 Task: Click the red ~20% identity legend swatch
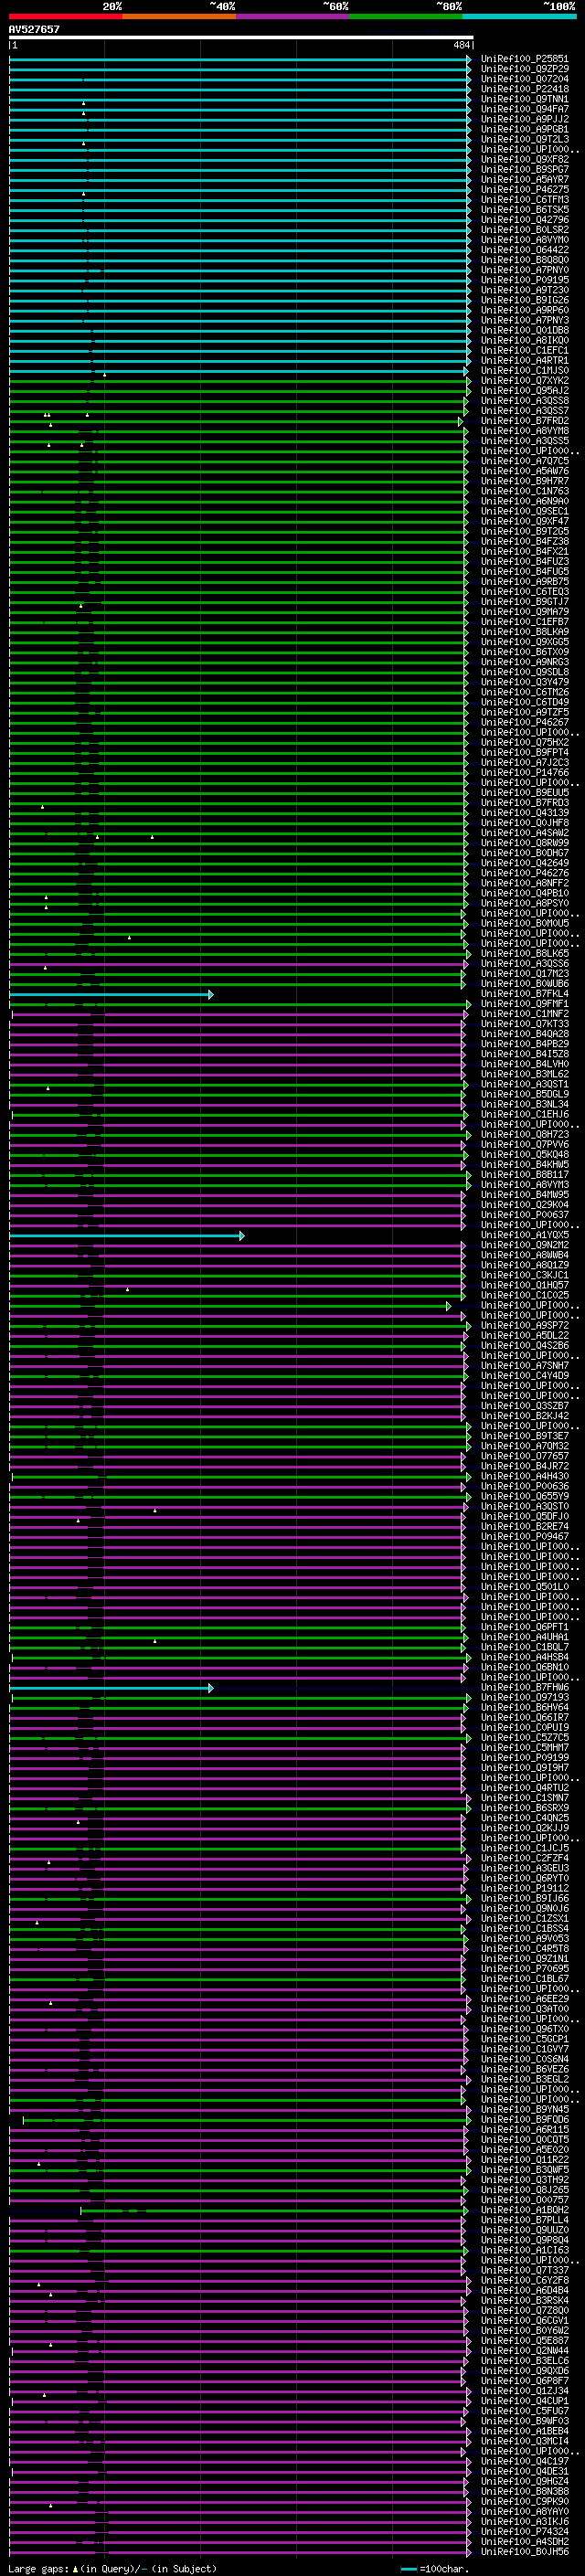(65, 16)
